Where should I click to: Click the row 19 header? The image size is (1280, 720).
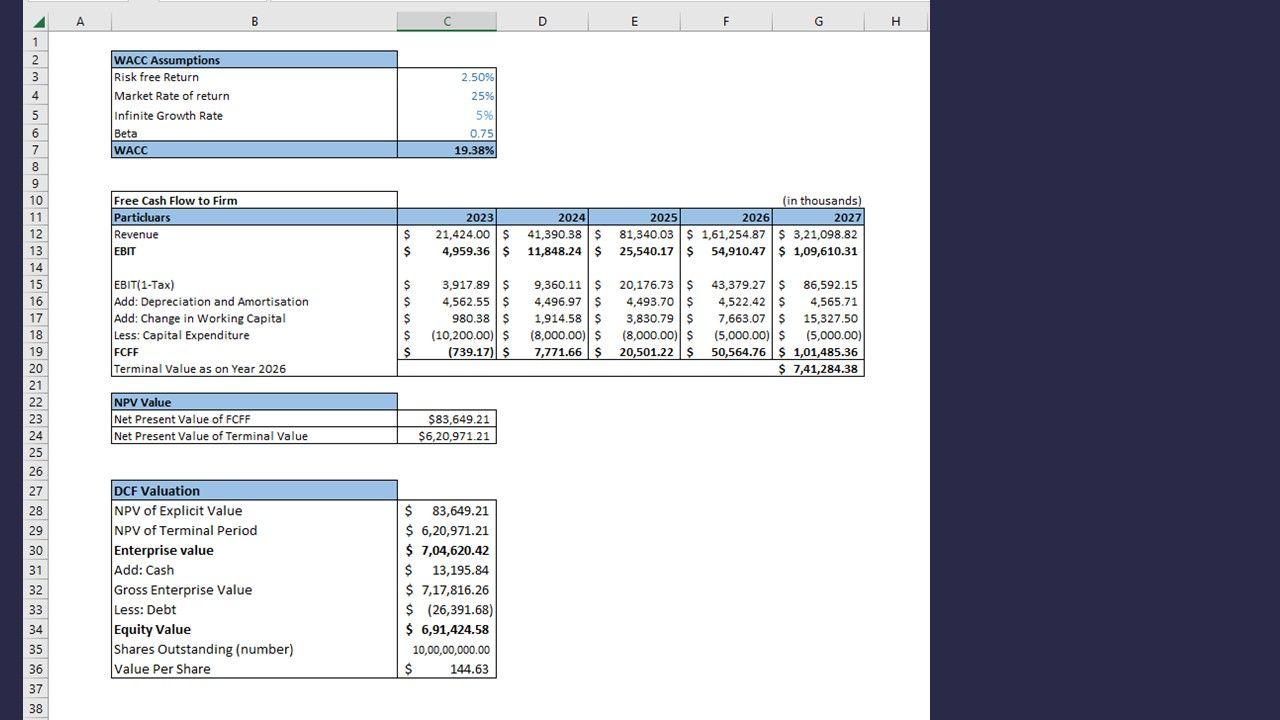pyautogui.click(x=35, y=352)
